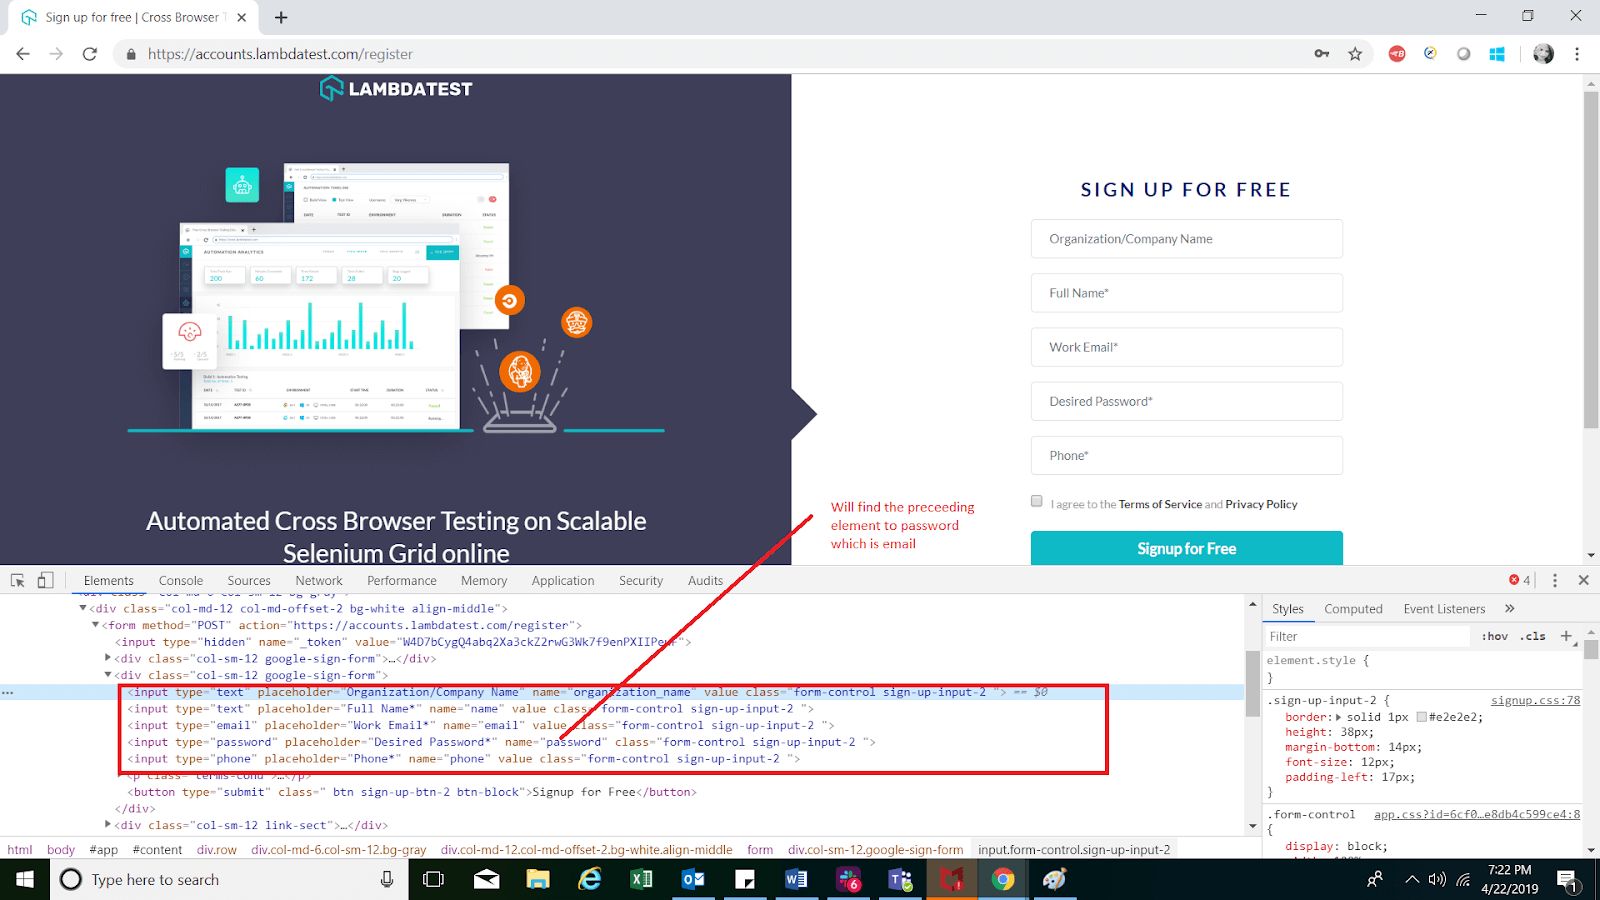Click the browser address bar URL
The height and width of the screenshot is (900, 1600).
pyautogui.click(x=280, y=54)
